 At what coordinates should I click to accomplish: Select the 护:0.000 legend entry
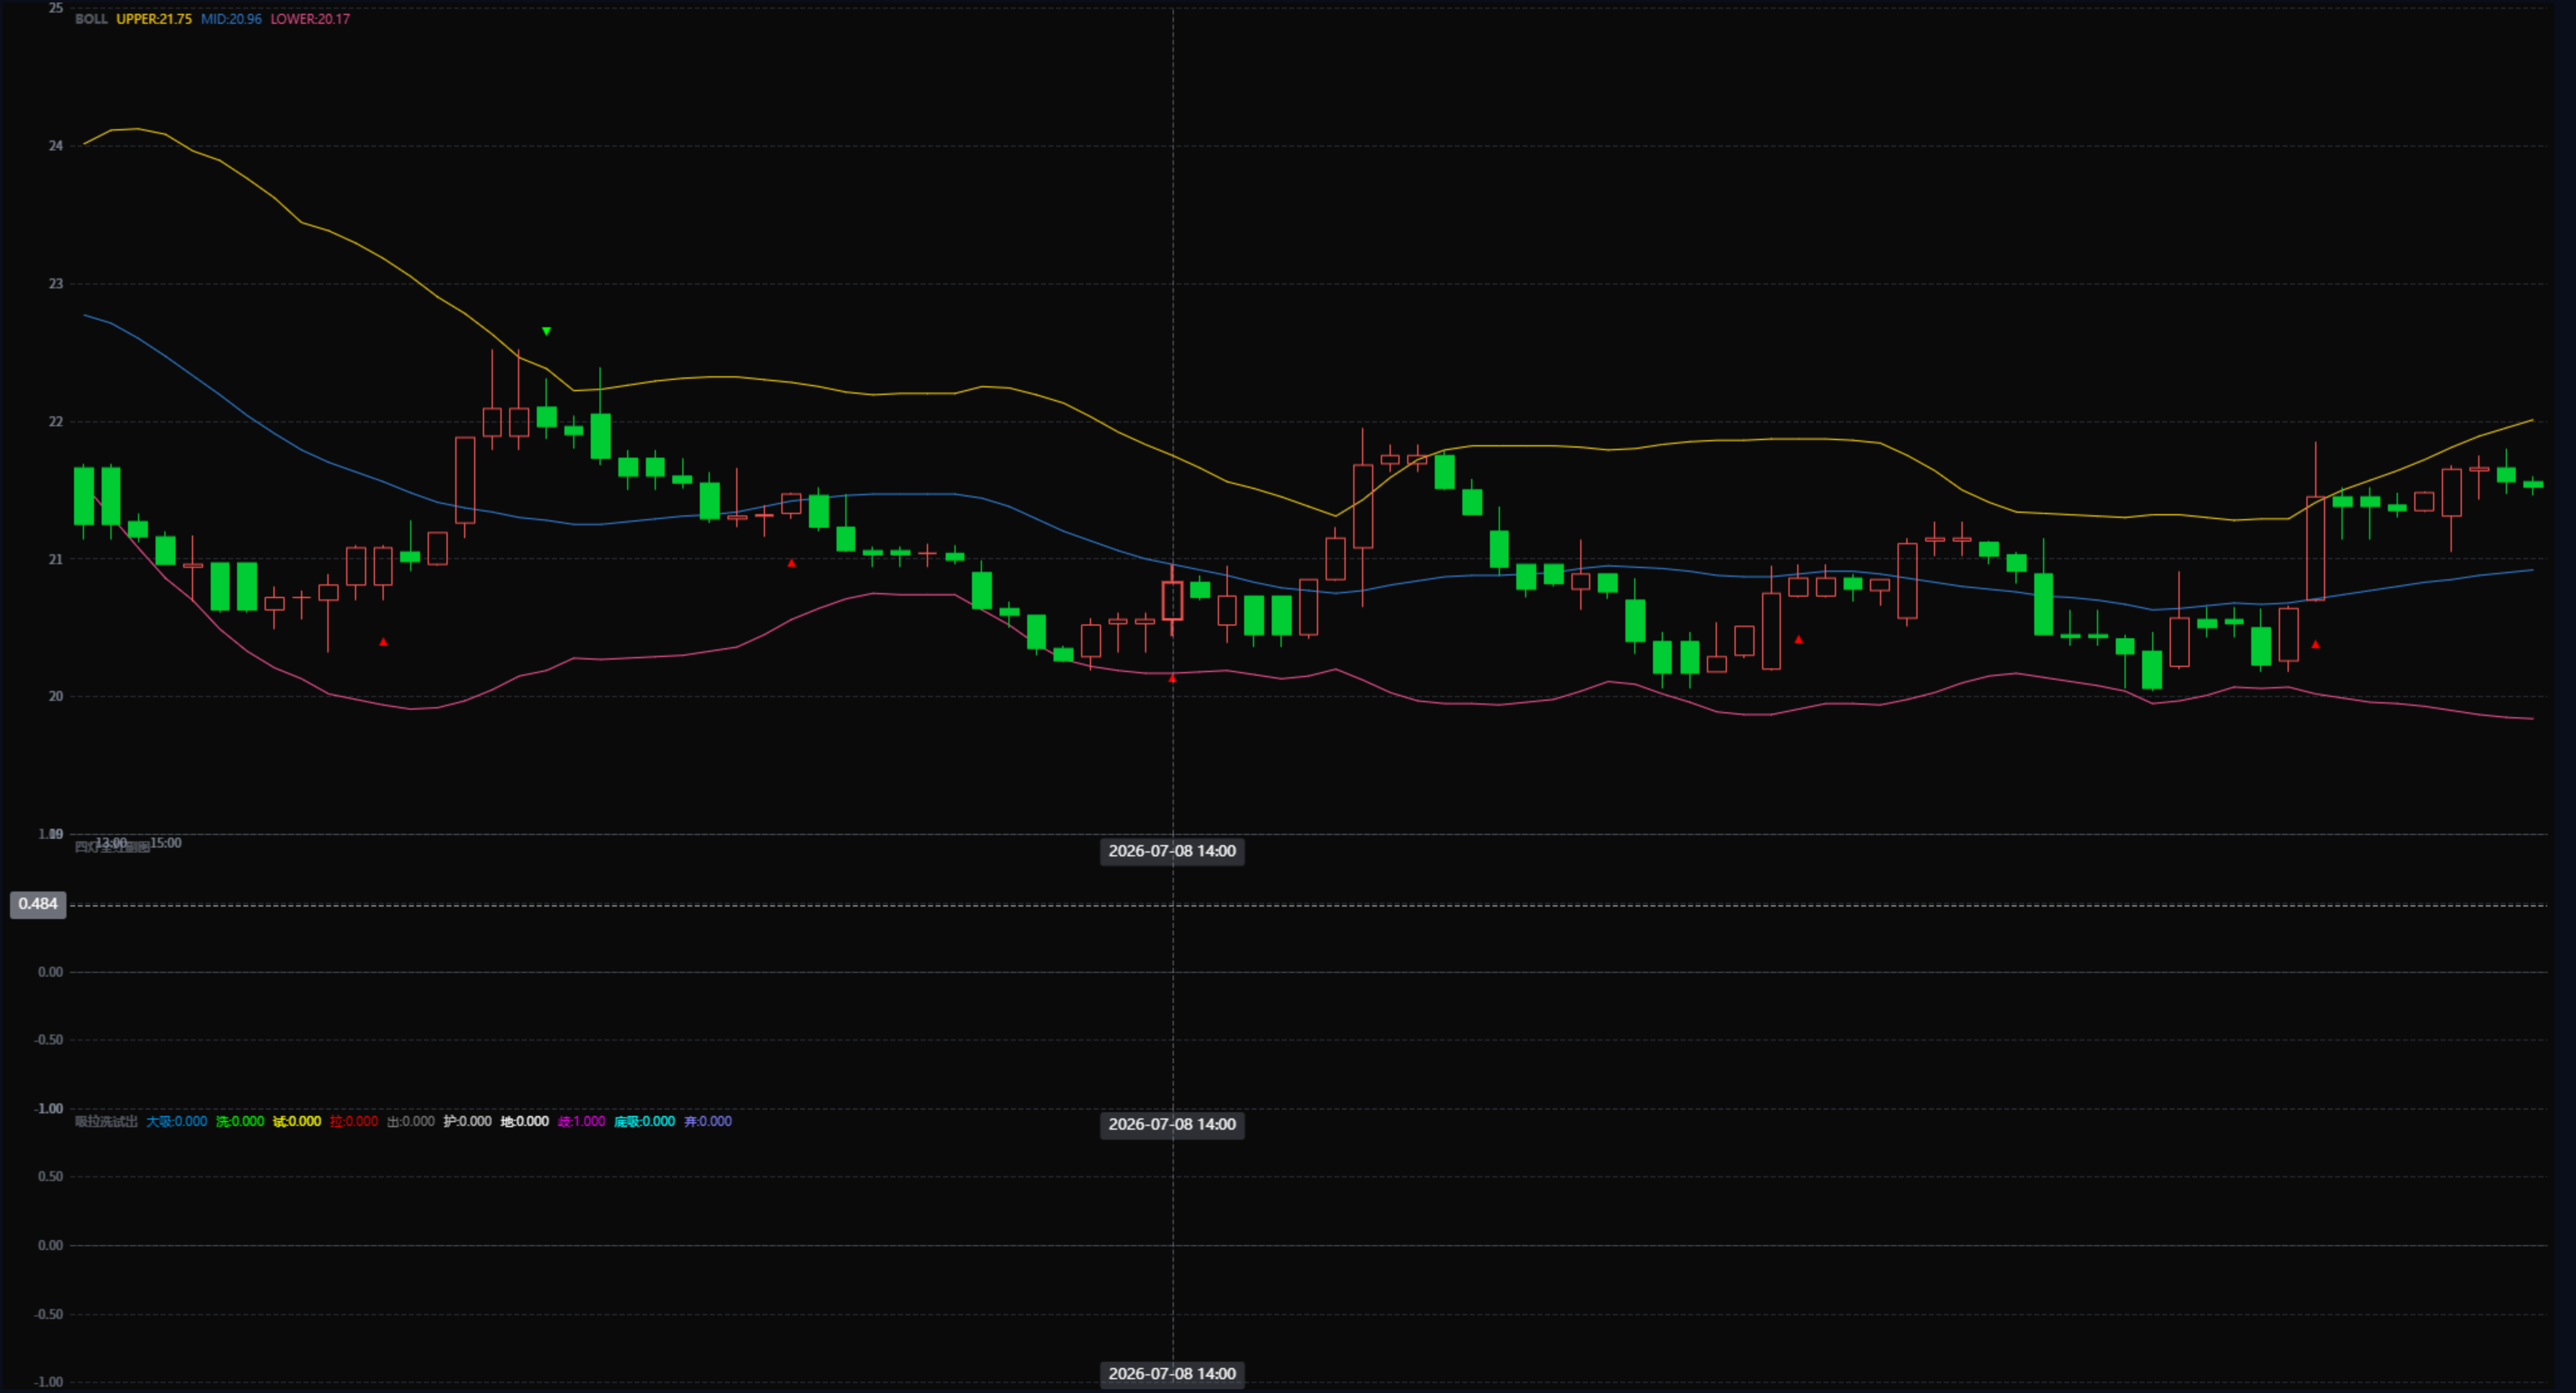(468, 1121)
